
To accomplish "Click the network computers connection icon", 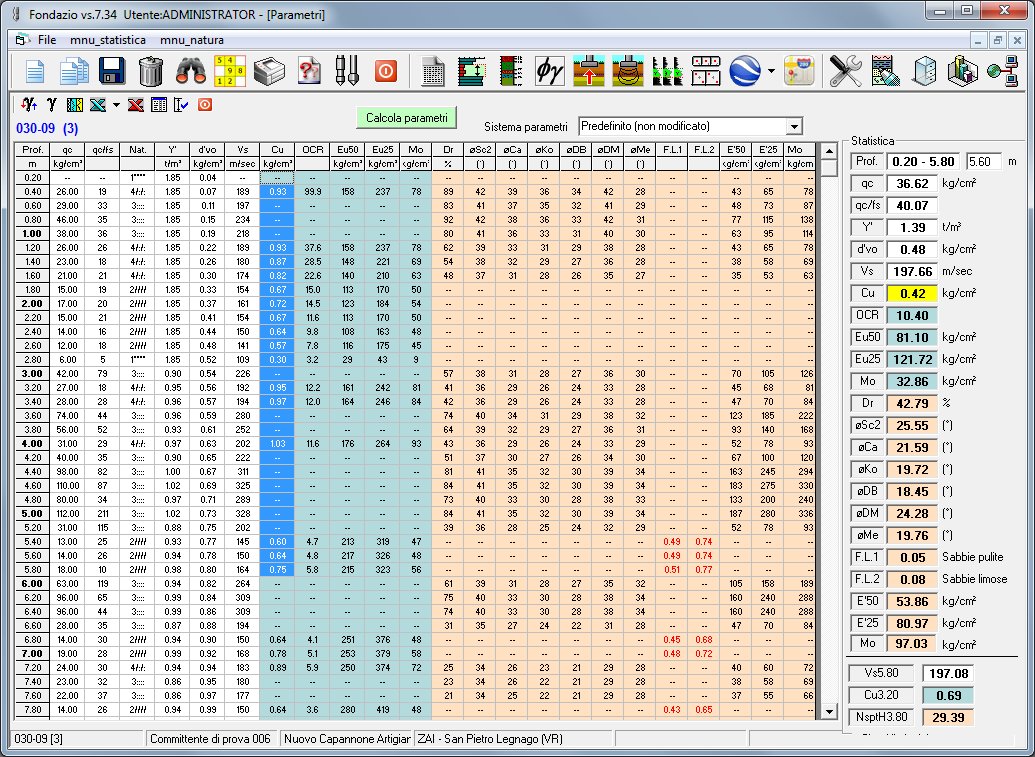I will (1003, 71).
